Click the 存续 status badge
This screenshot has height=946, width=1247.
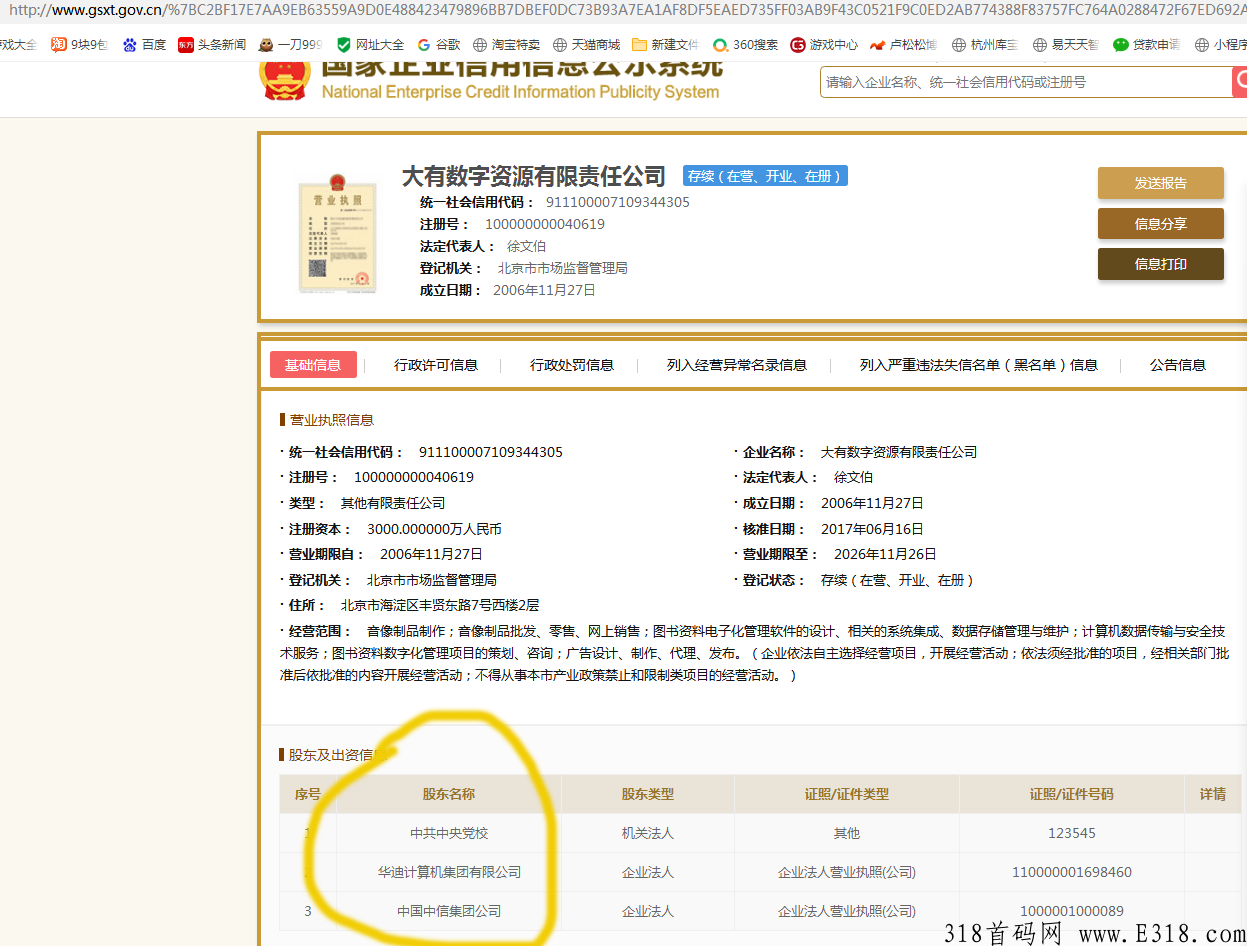[765, 176]
